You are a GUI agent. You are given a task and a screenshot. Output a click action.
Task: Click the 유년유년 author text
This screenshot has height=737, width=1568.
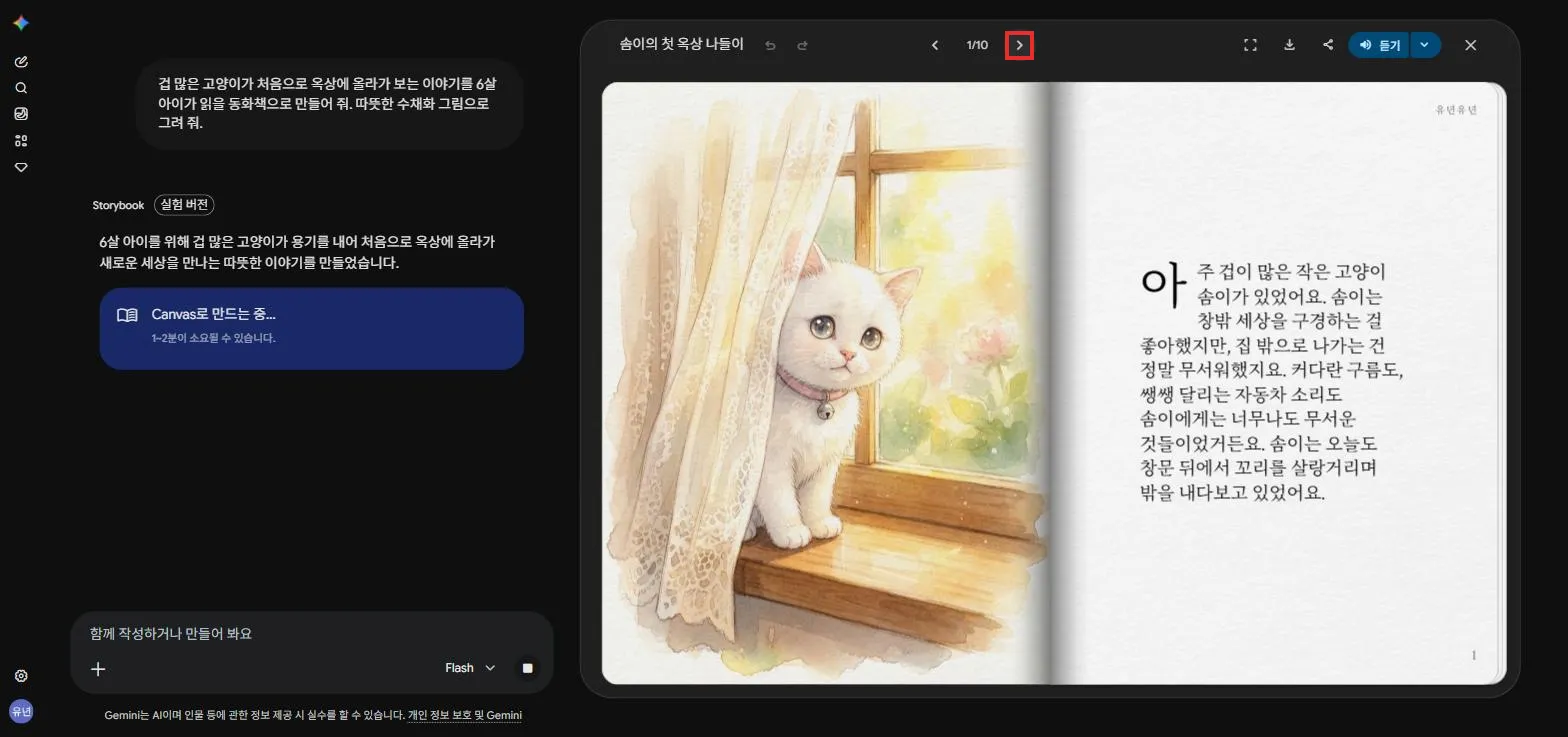[1456, 110]
